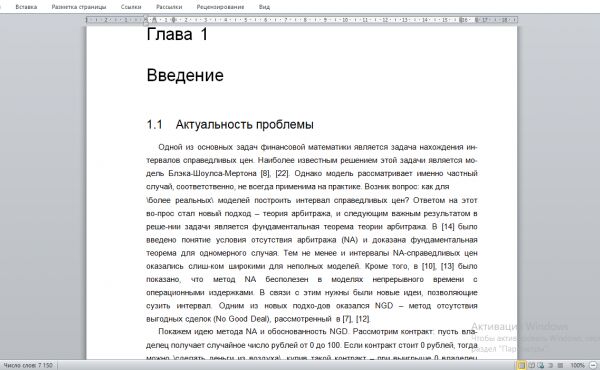Open the Разметка страницы ribbon tab
600x370 pixels.
[x=79, y=7]
